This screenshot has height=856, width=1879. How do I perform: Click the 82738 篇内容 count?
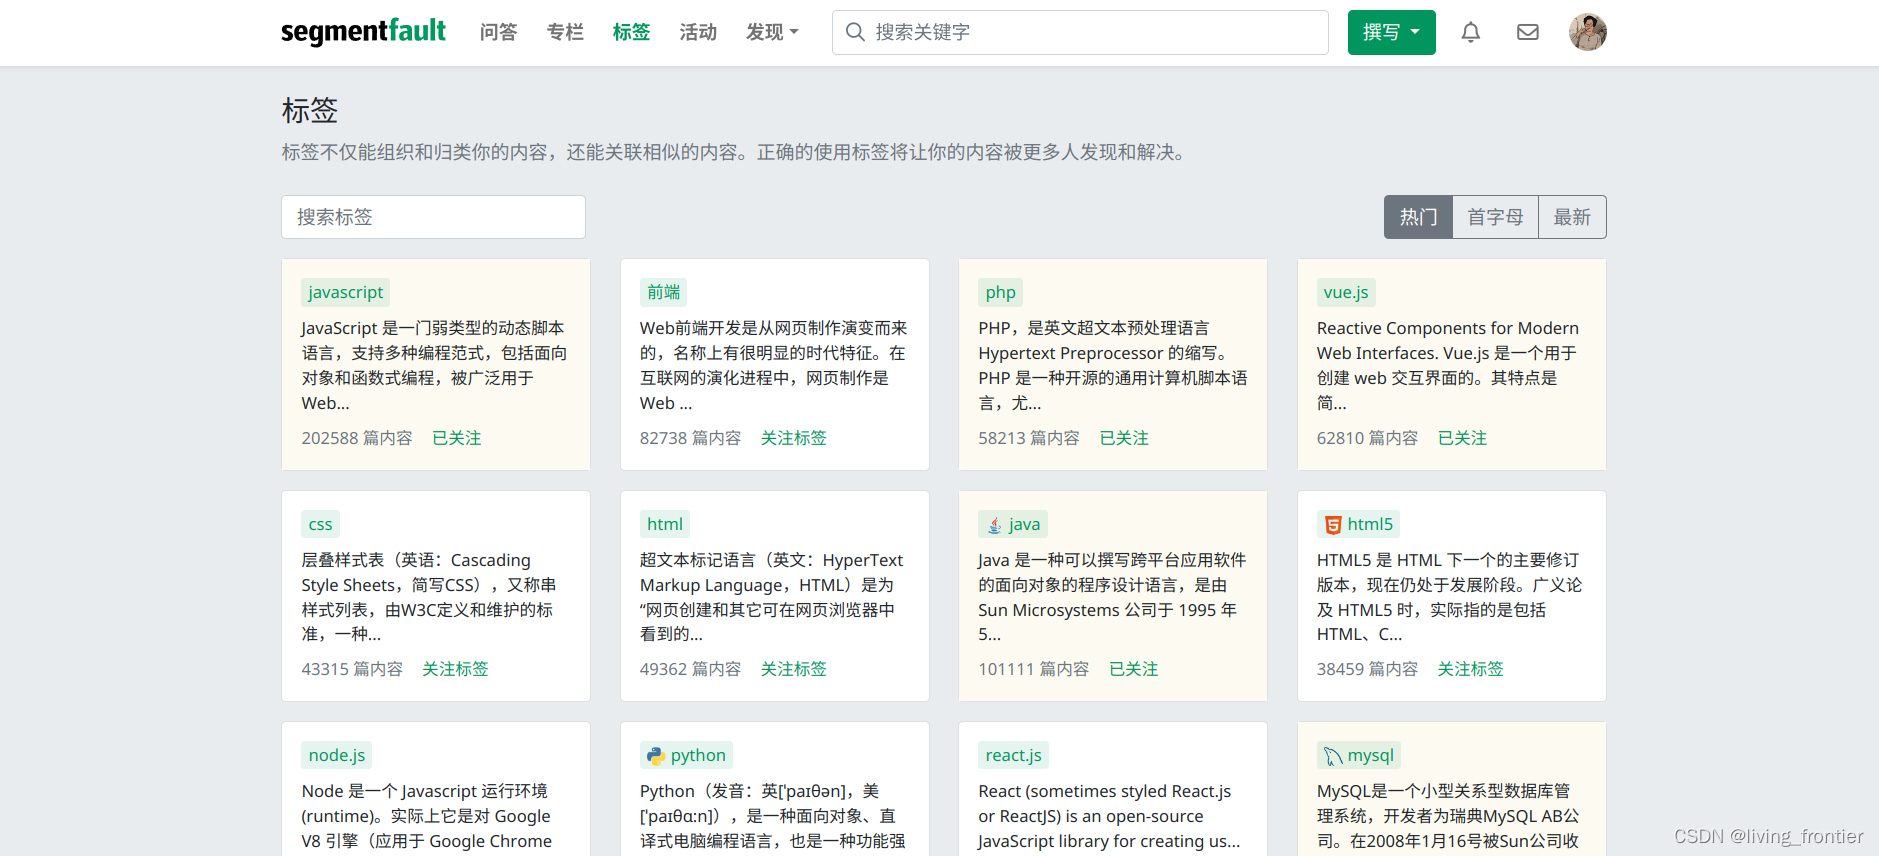coord(690,438)
